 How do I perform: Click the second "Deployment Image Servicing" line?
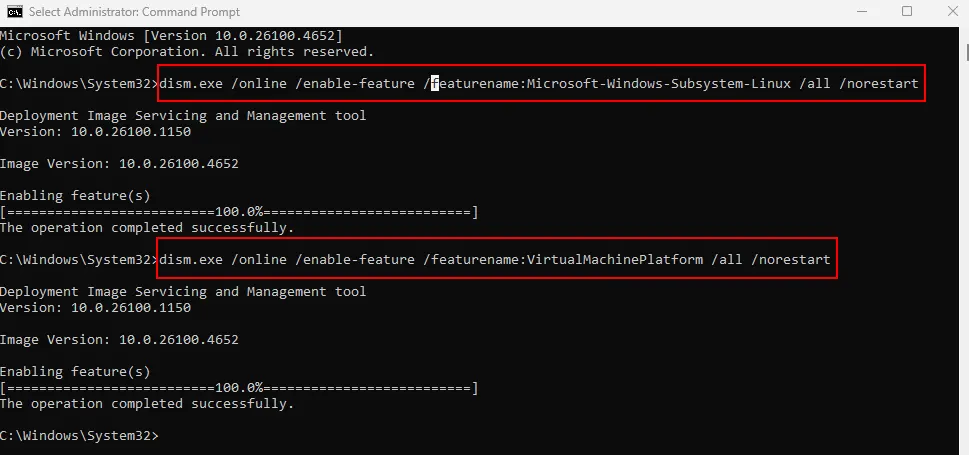[x=183, y=292]
